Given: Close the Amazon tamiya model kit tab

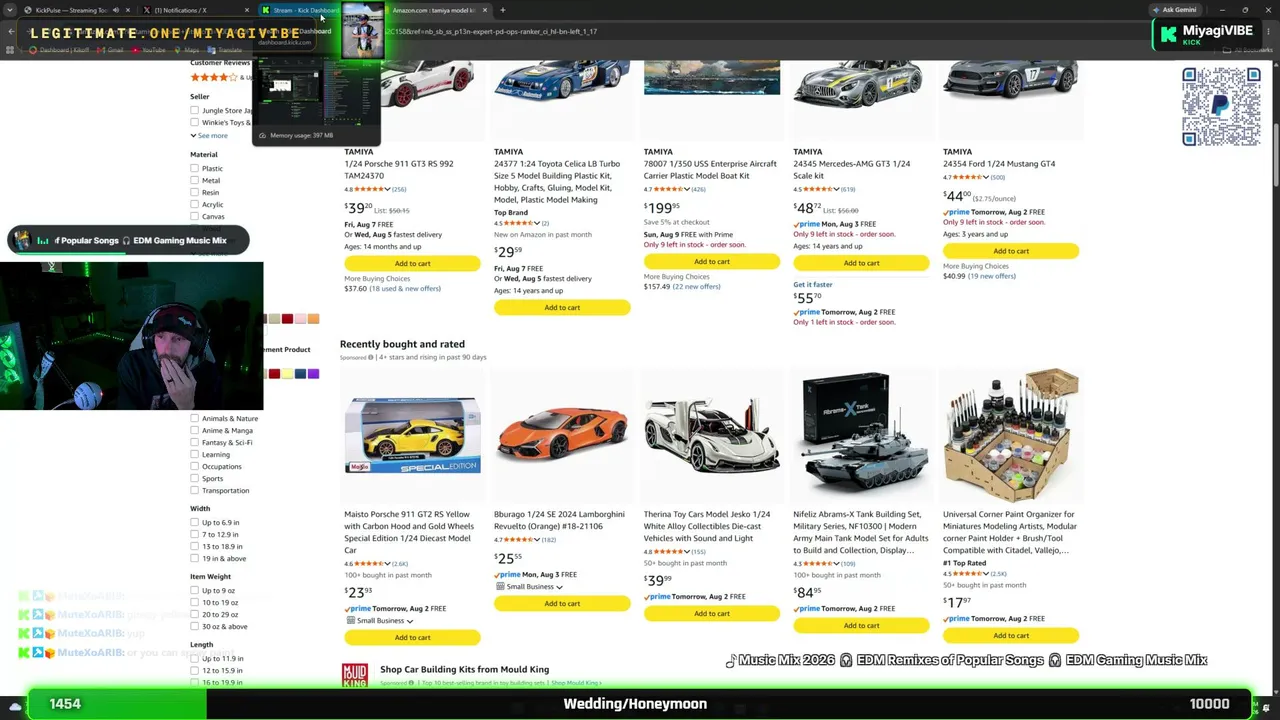Looking at the screenshot, I should click(x=485, y=10).
